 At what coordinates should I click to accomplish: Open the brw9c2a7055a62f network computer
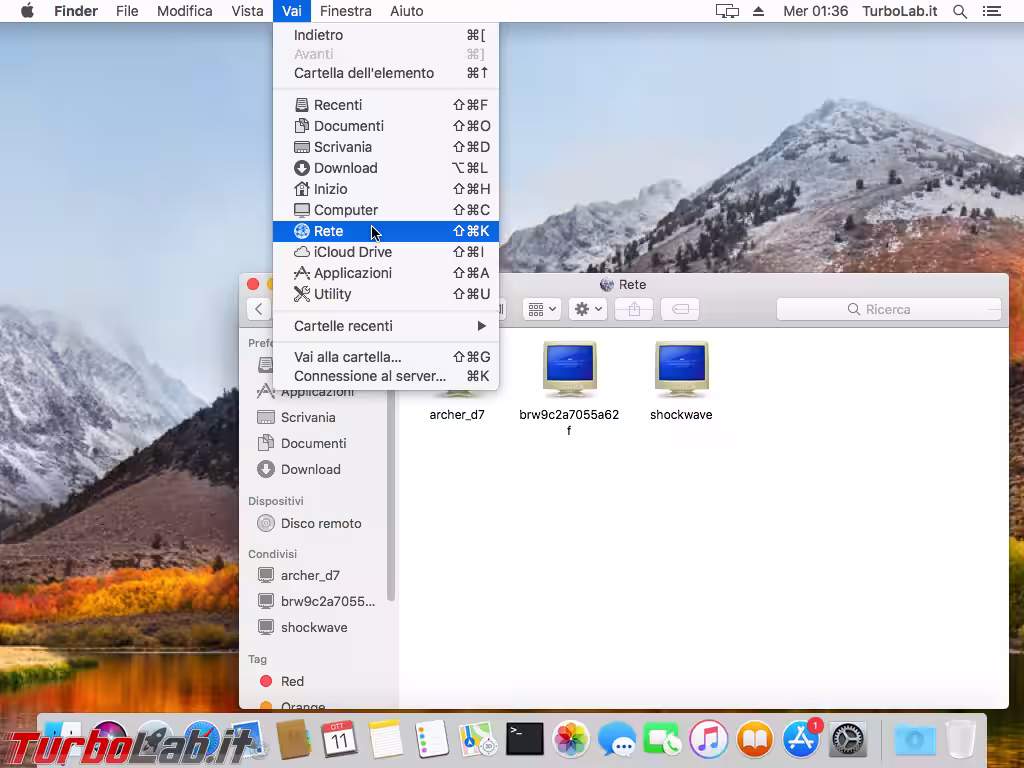[569, 370]
